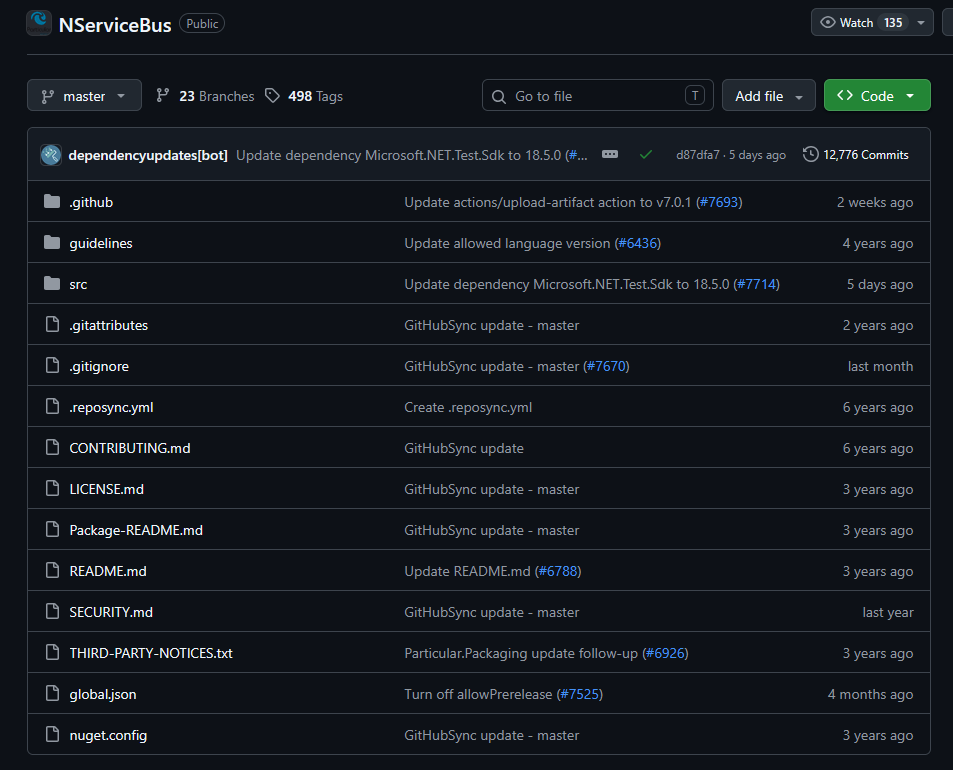Click the branch icon beside 23 Branches

click(162, 95)
